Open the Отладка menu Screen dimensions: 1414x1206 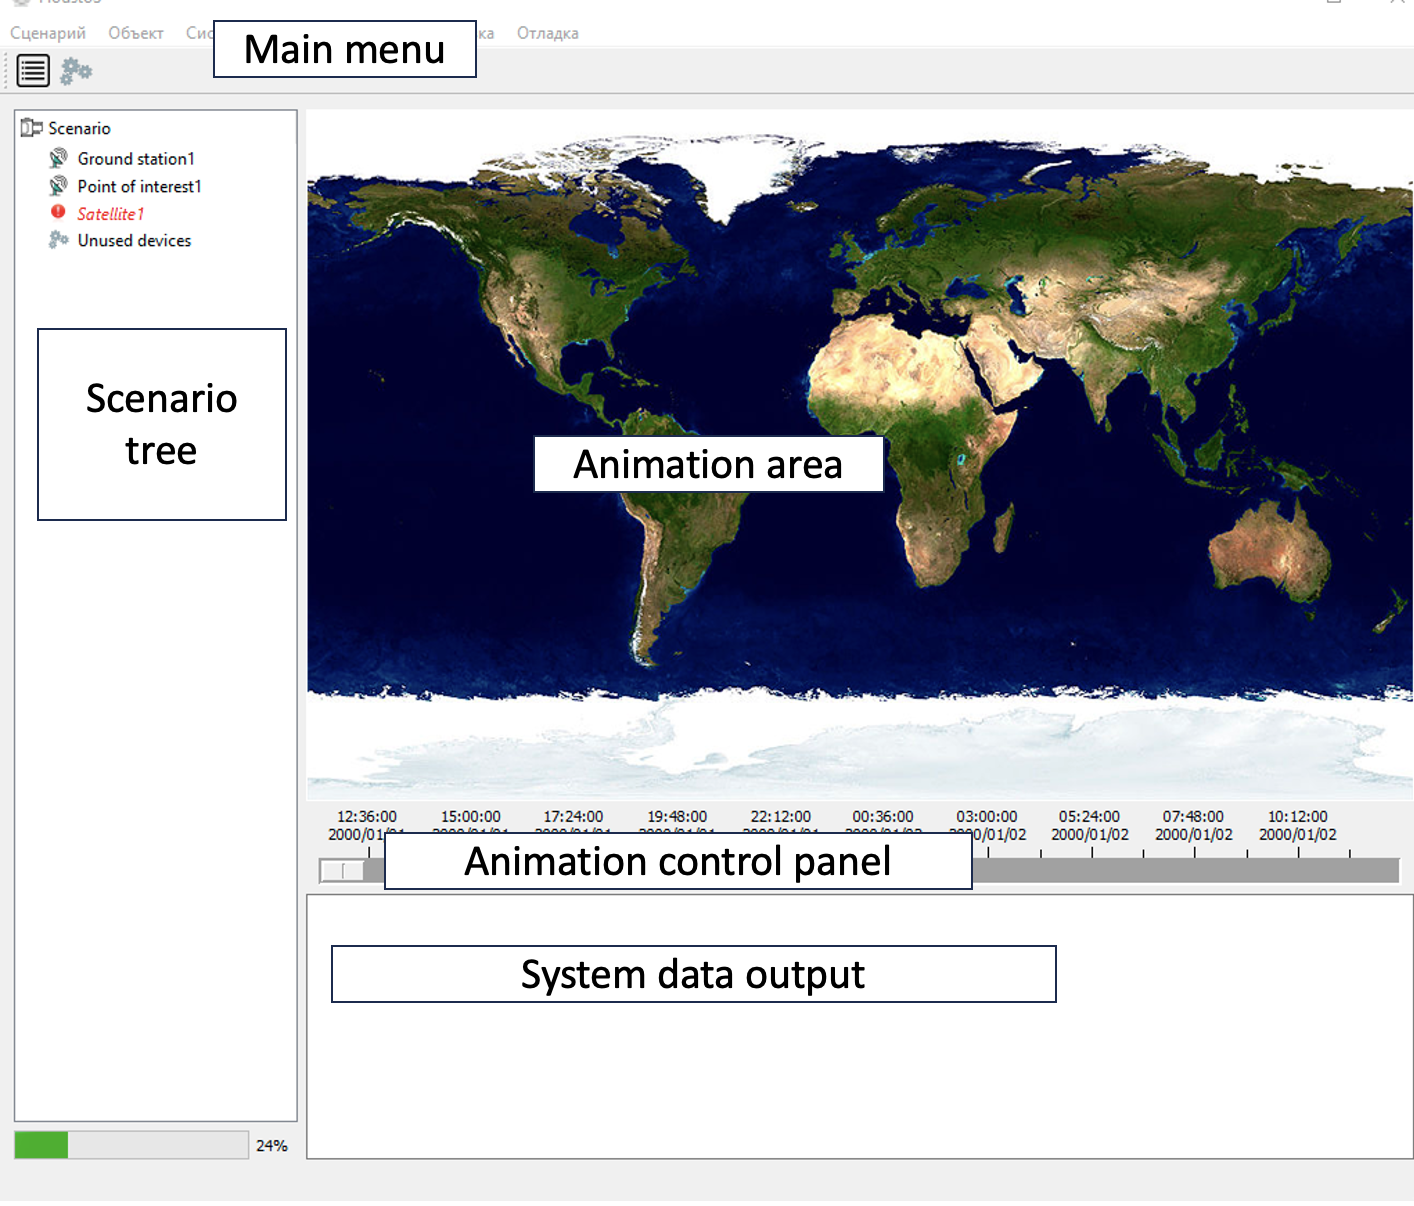coord(547,33)
